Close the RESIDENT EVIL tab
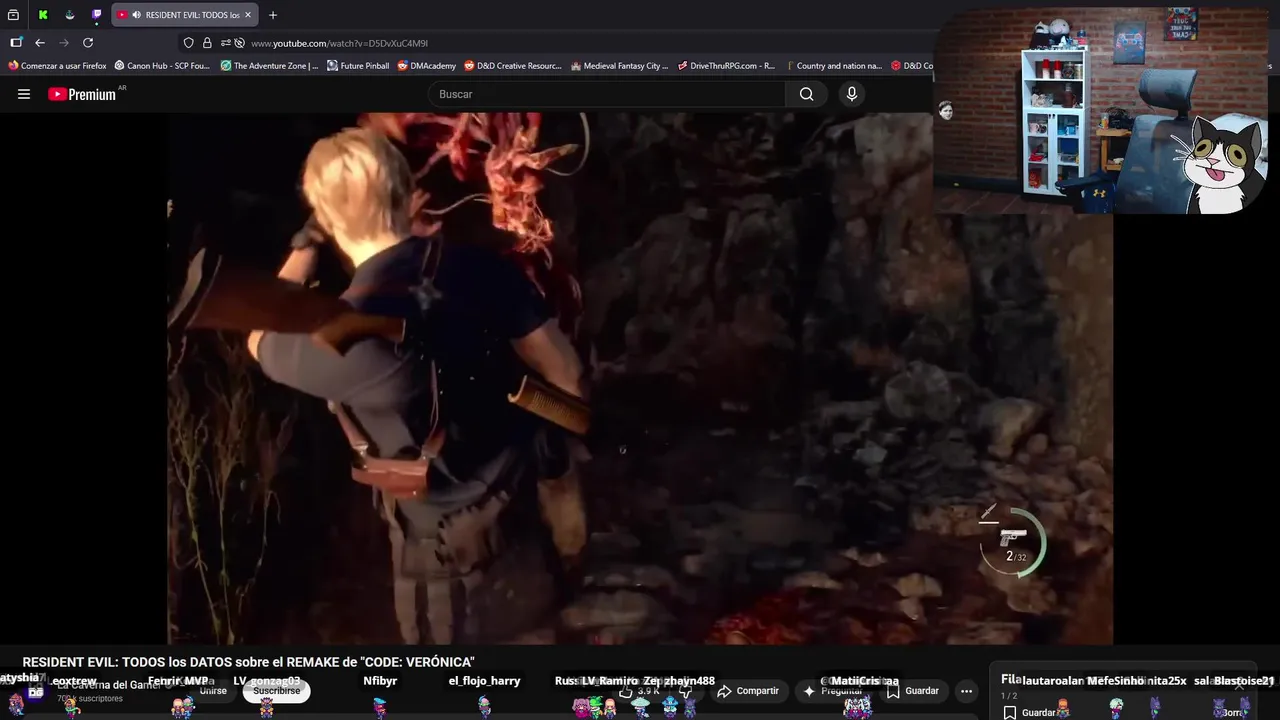1280x720 pixels. click(248, 15)
